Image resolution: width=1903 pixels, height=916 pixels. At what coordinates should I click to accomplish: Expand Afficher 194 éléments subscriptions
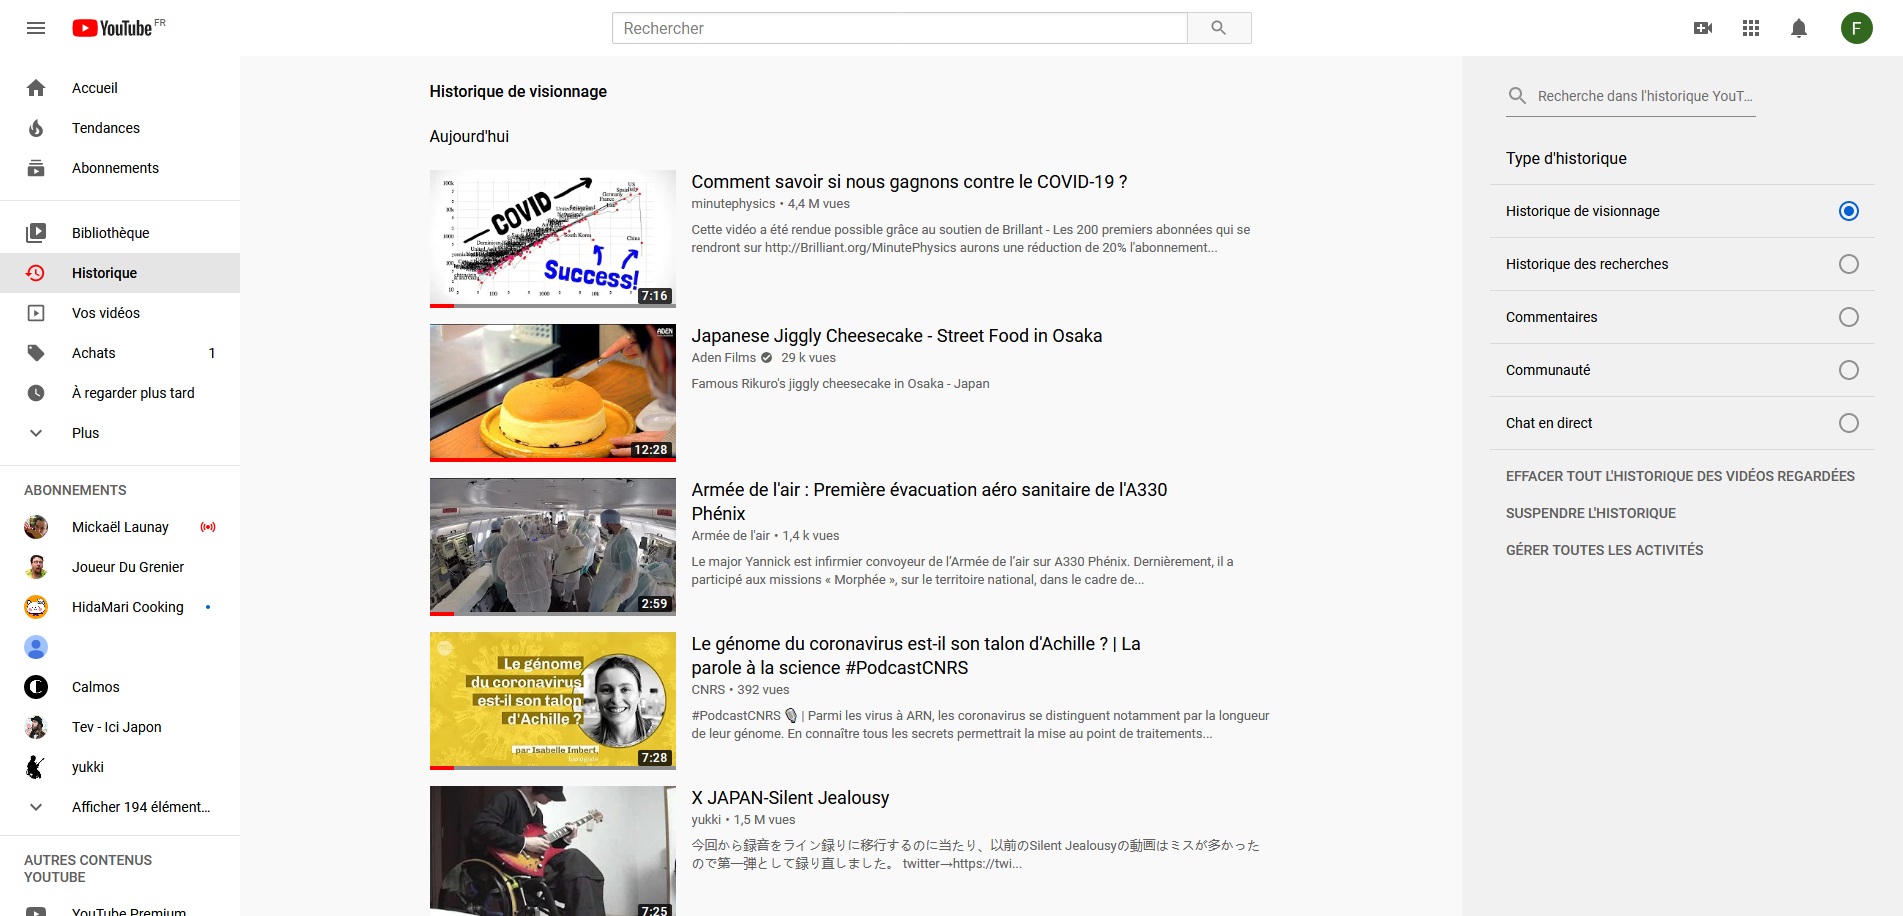coord(120,807)
